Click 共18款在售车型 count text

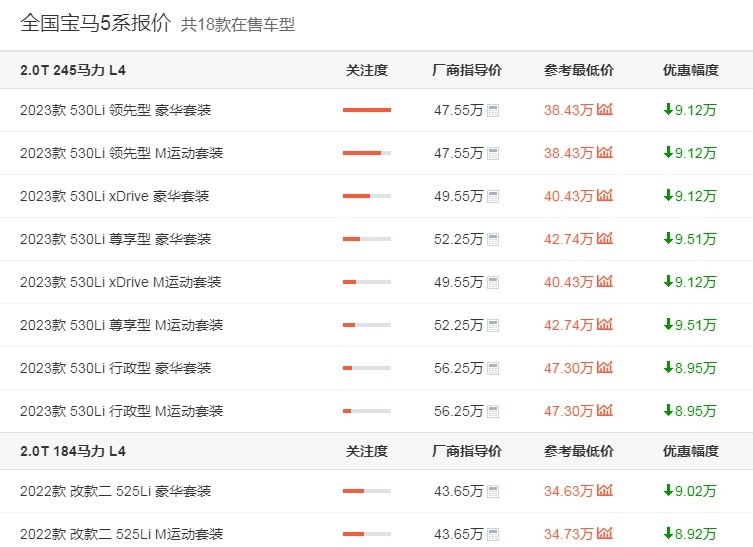click(238, 24)
